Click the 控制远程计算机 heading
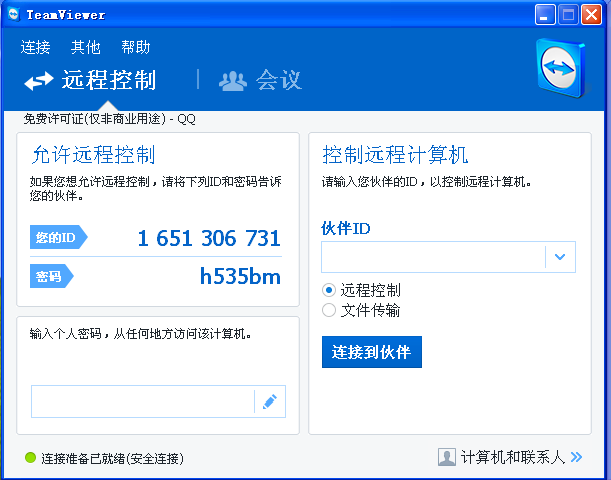The width and height of the screenshot is (611, 480). coord(395,155)
